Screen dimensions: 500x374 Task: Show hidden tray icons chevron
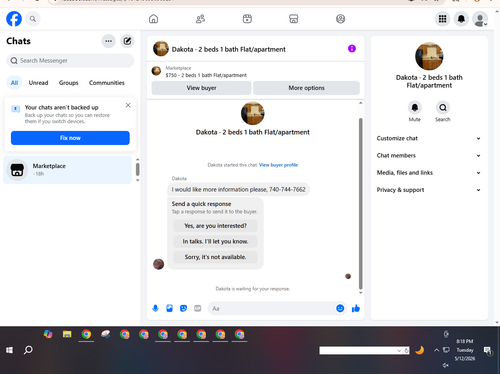tap(436, 350)
